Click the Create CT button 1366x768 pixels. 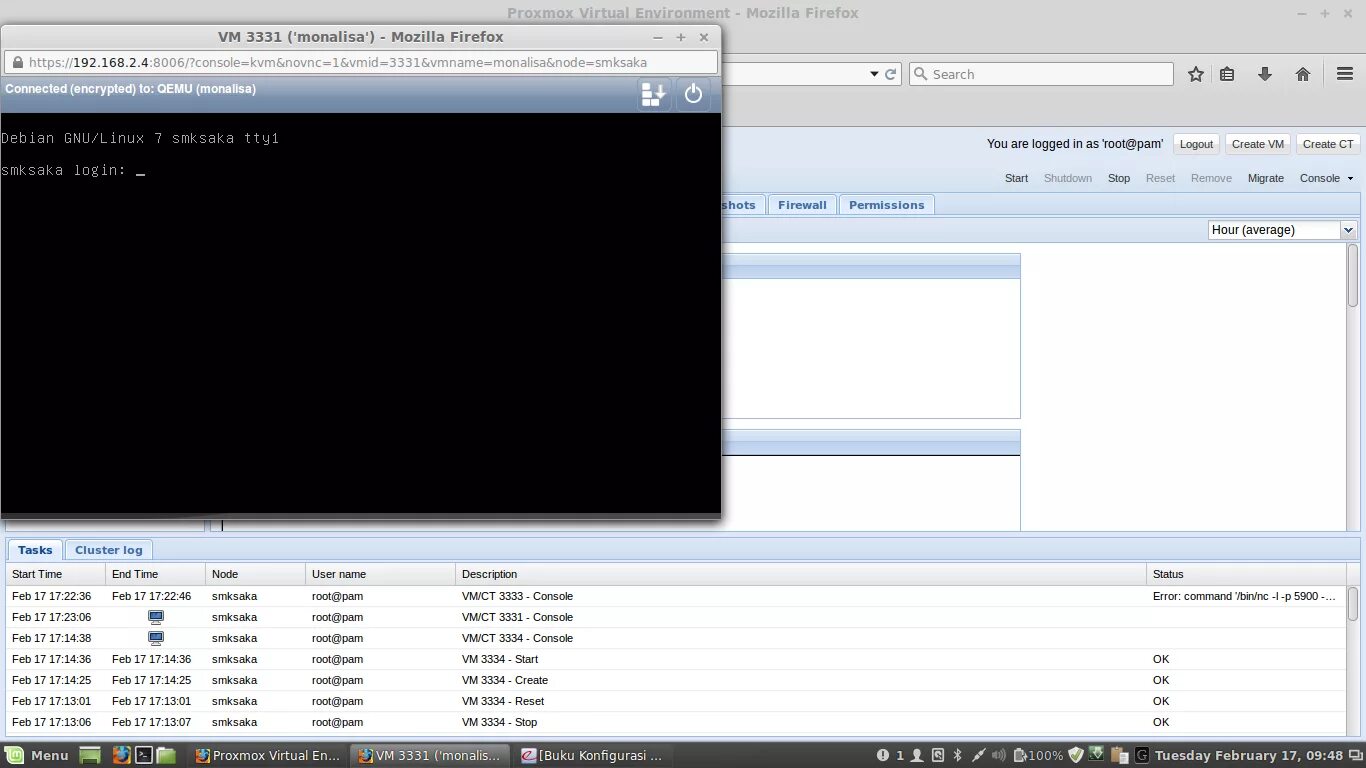(1328, 144)
